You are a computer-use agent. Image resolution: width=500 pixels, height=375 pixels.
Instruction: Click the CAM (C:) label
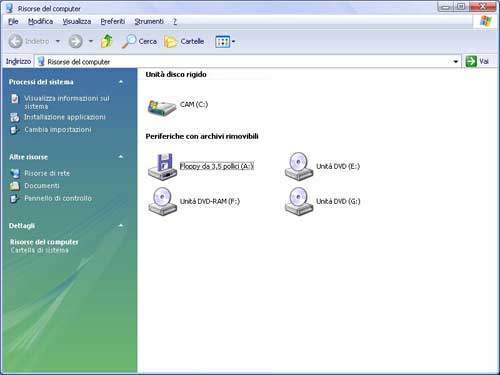pyautogui.click(x=194, y=104)
